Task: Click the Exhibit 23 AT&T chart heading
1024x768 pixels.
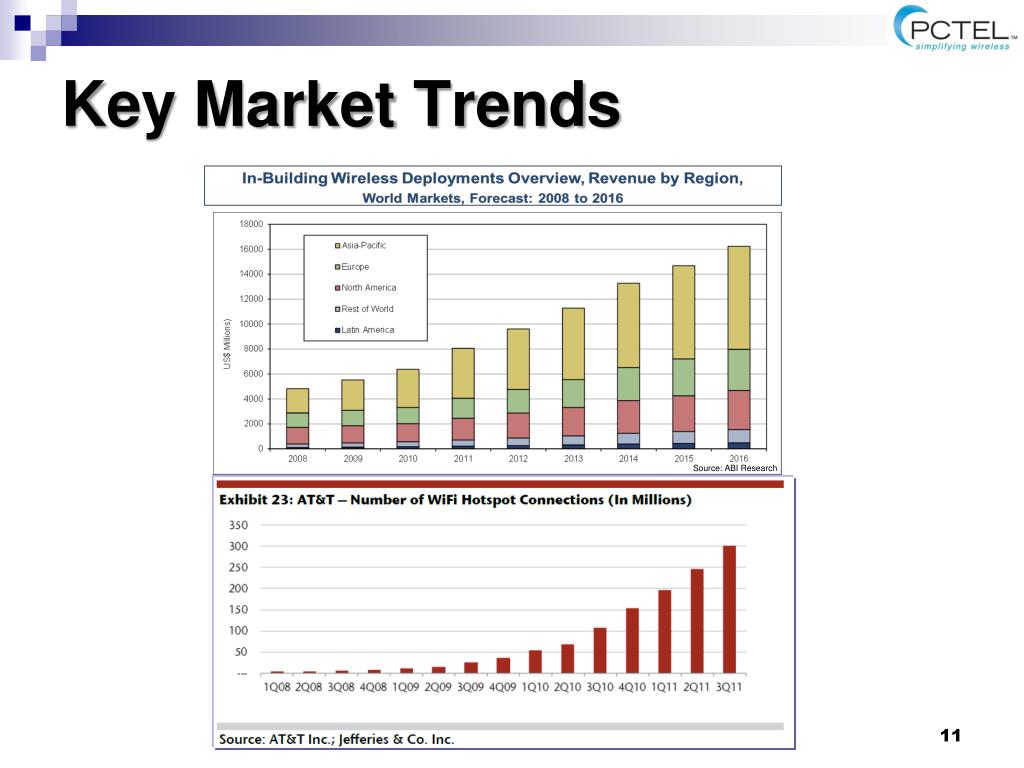Action: [x=455, y=500]
